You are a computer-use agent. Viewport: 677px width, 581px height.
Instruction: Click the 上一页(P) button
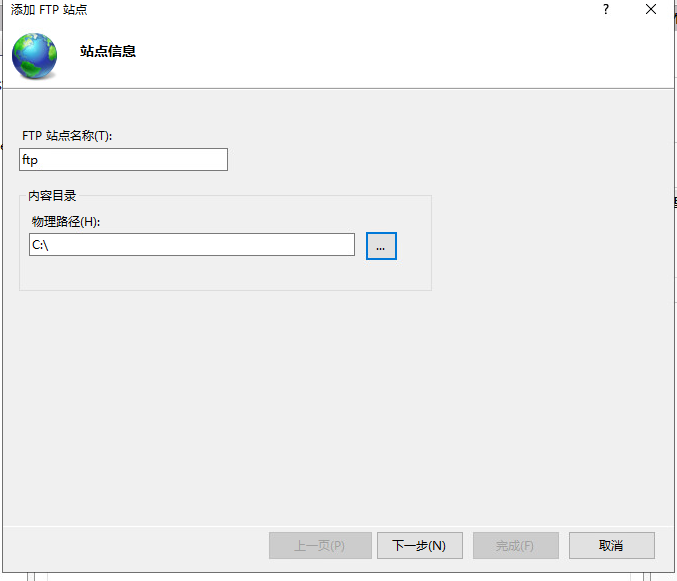[x=320, y=546]
